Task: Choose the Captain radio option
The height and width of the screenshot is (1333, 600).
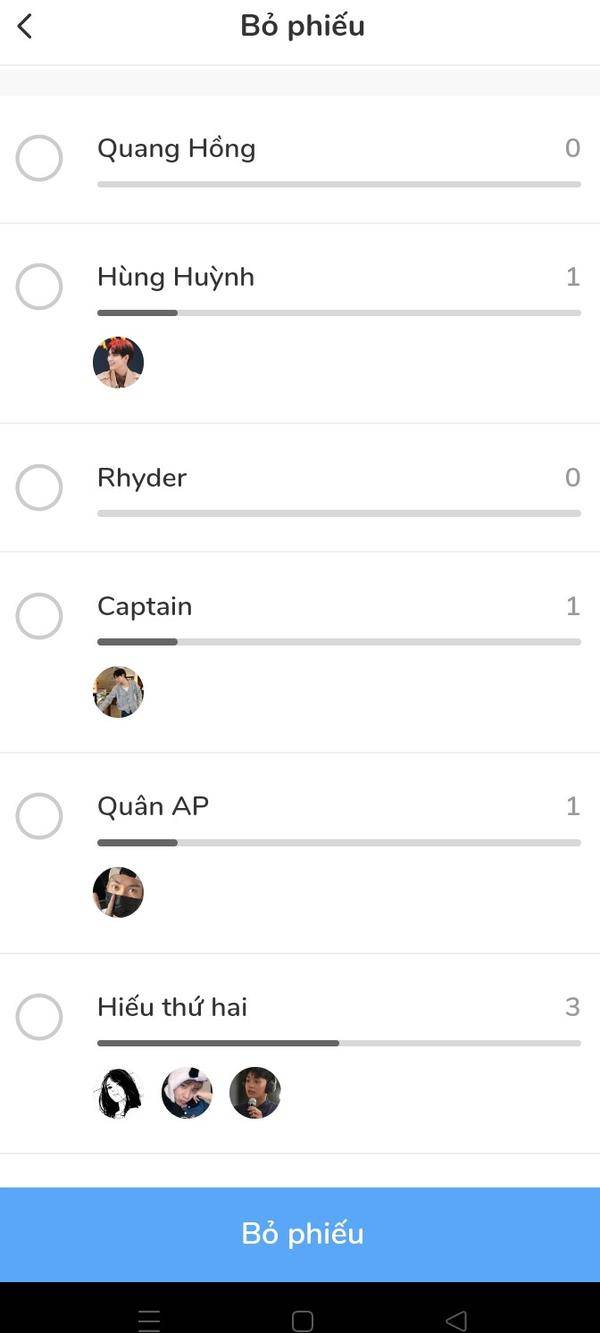Action: pyautogui.click(x=39, y=616)
